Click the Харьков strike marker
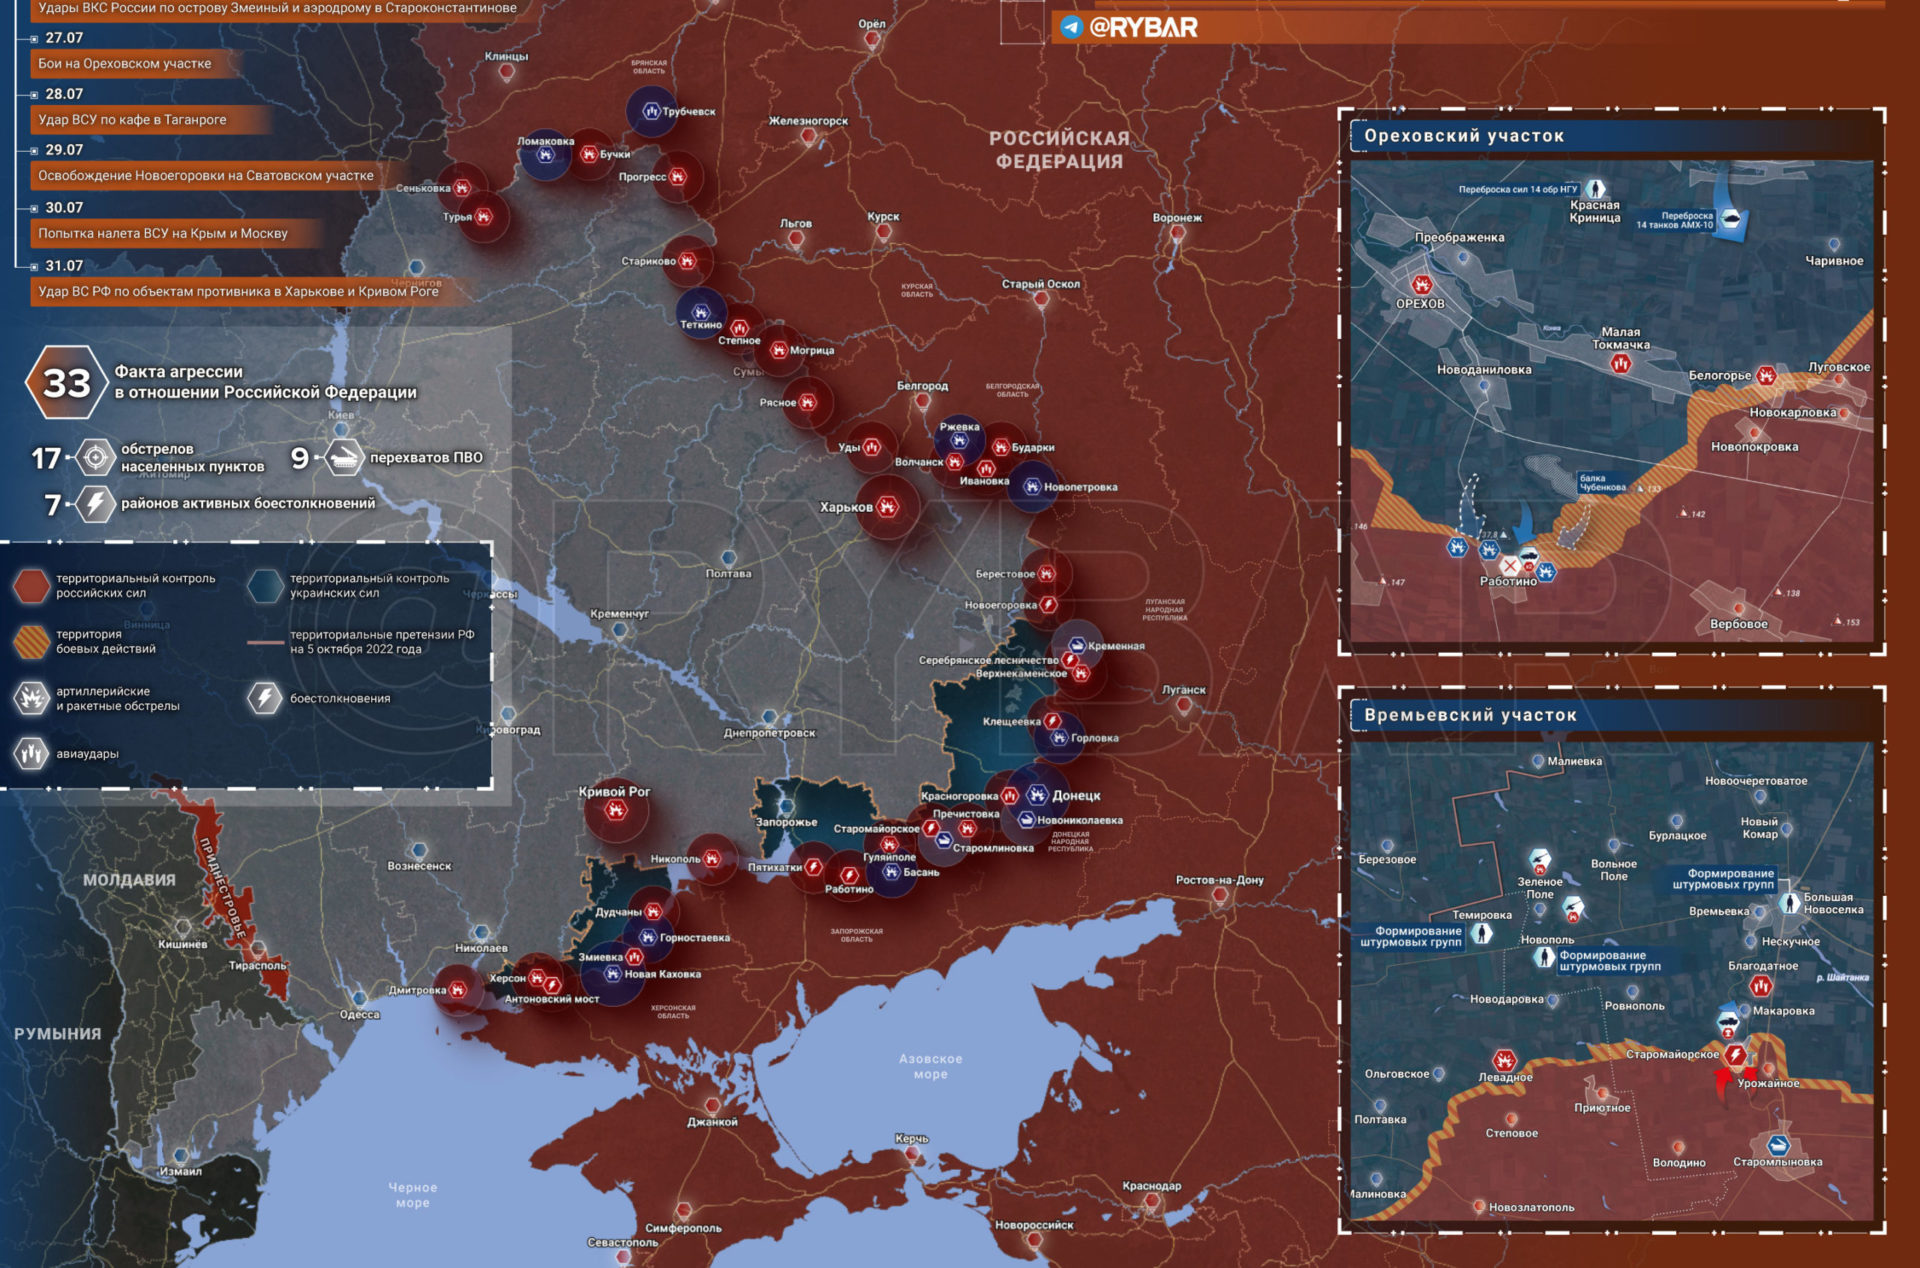 click(887, 507)
